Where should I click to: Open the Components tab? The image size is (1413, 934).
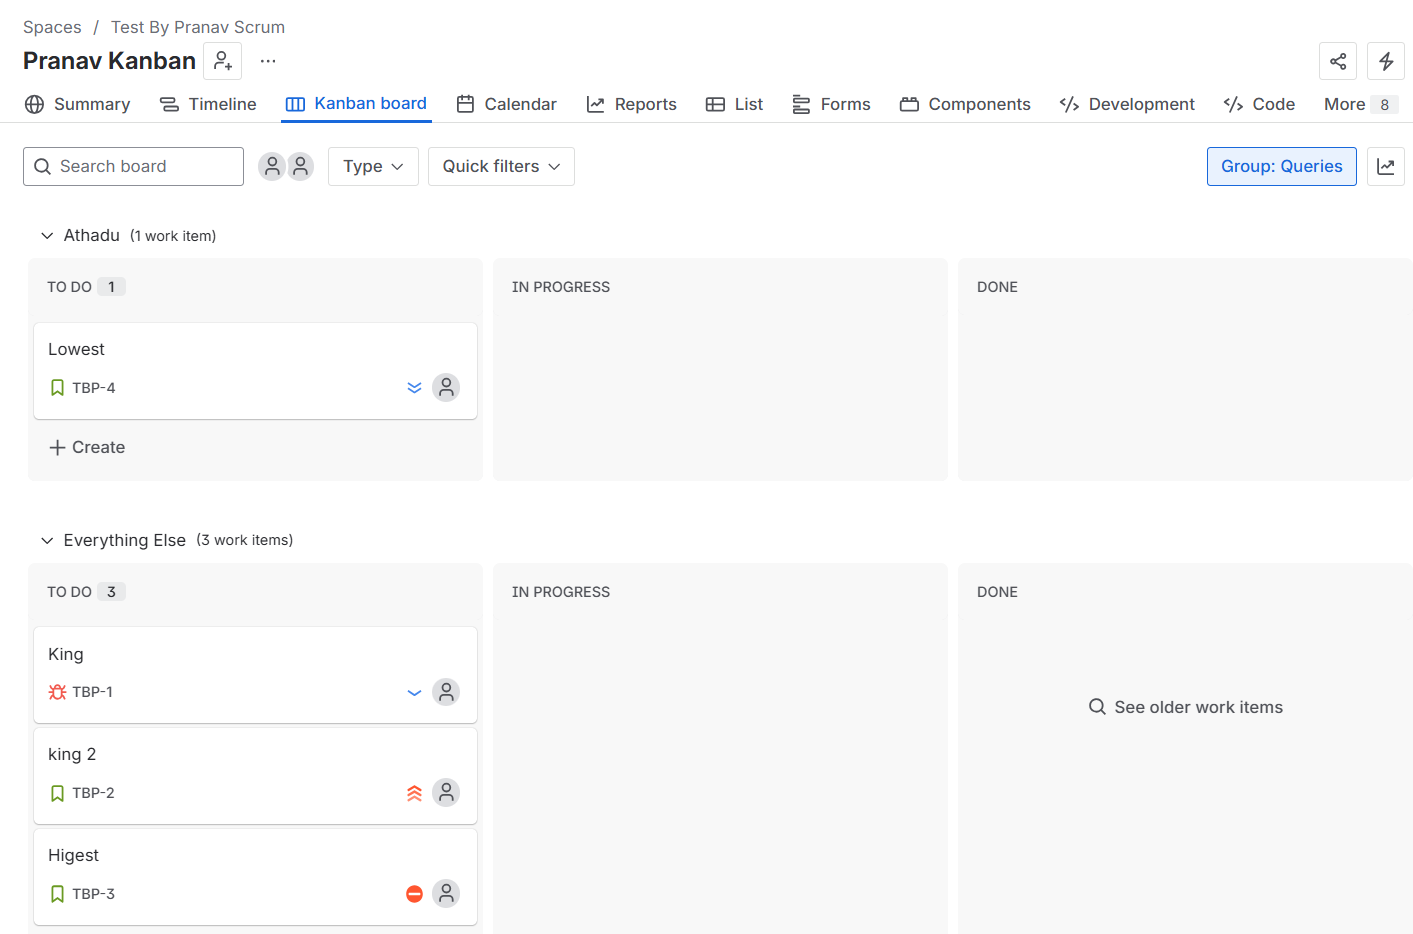pyautogui.click(x=965, y=105)
